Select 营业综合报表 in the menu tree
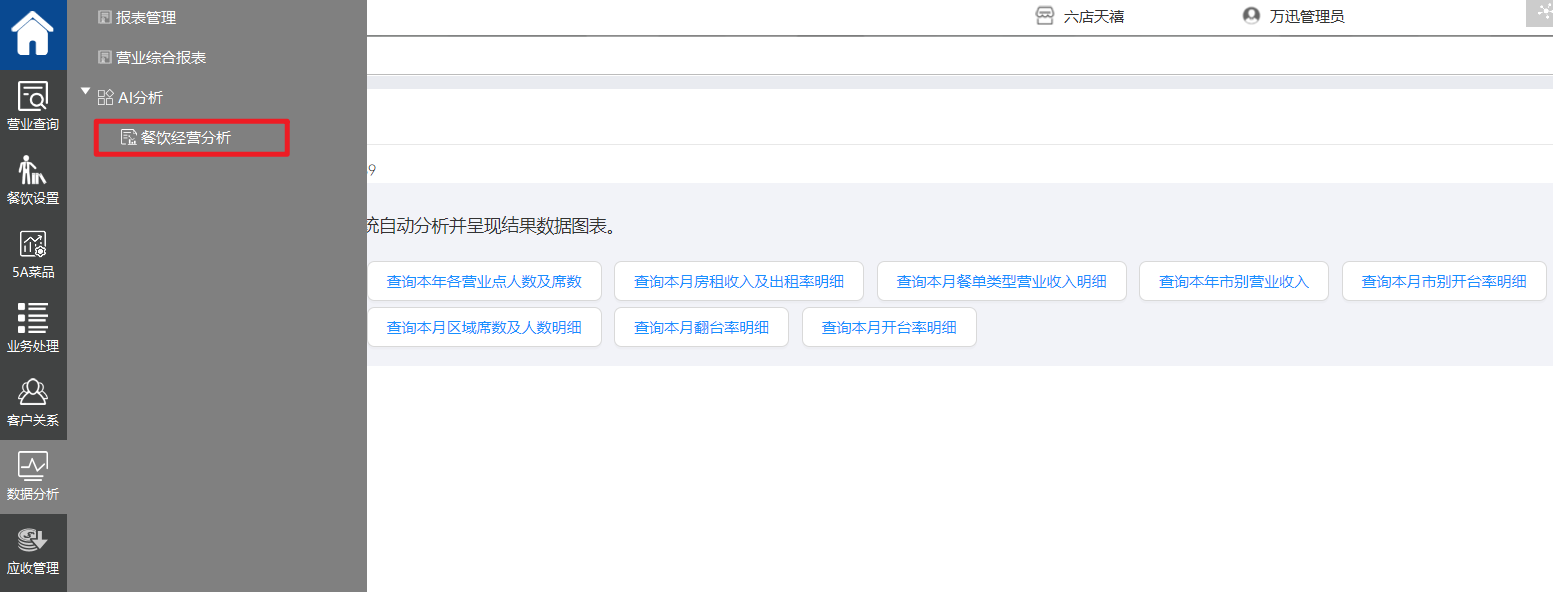Screen dimensions: 1553x592 click(161, 57)
